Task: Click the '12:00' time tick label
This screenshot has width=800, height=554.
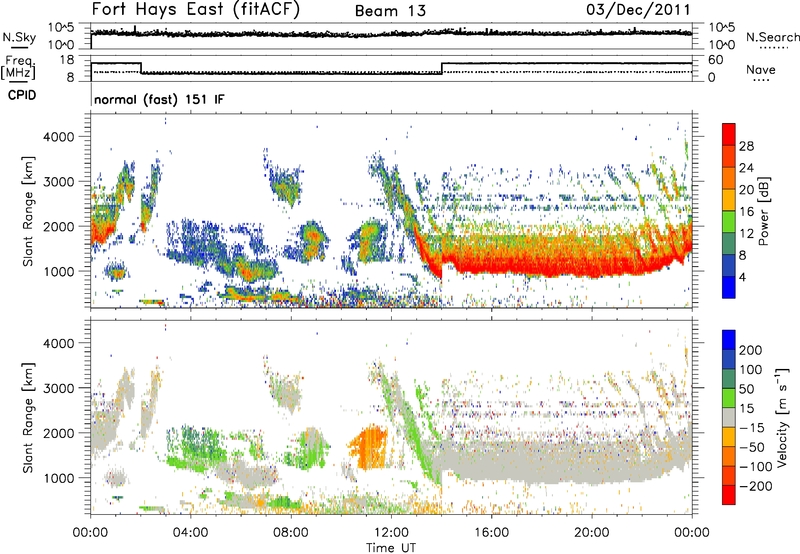Action: (391, 533)
